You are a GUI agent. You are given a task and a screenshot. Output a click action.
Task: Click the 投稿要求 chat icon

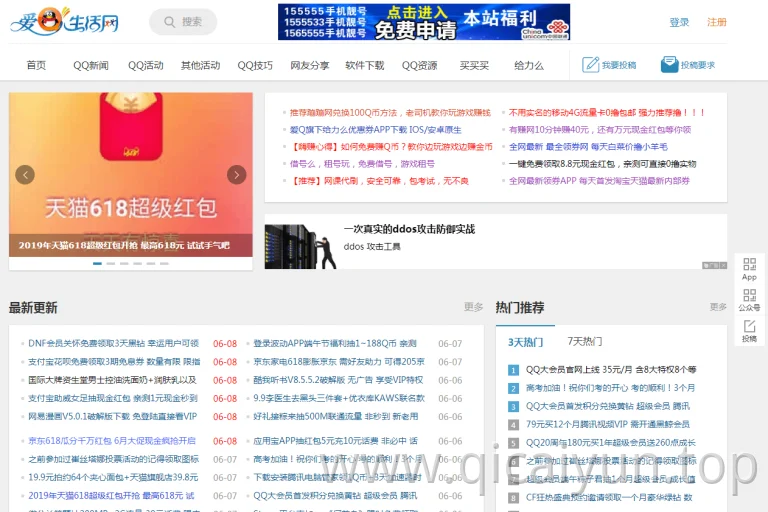tap(669, 65)
